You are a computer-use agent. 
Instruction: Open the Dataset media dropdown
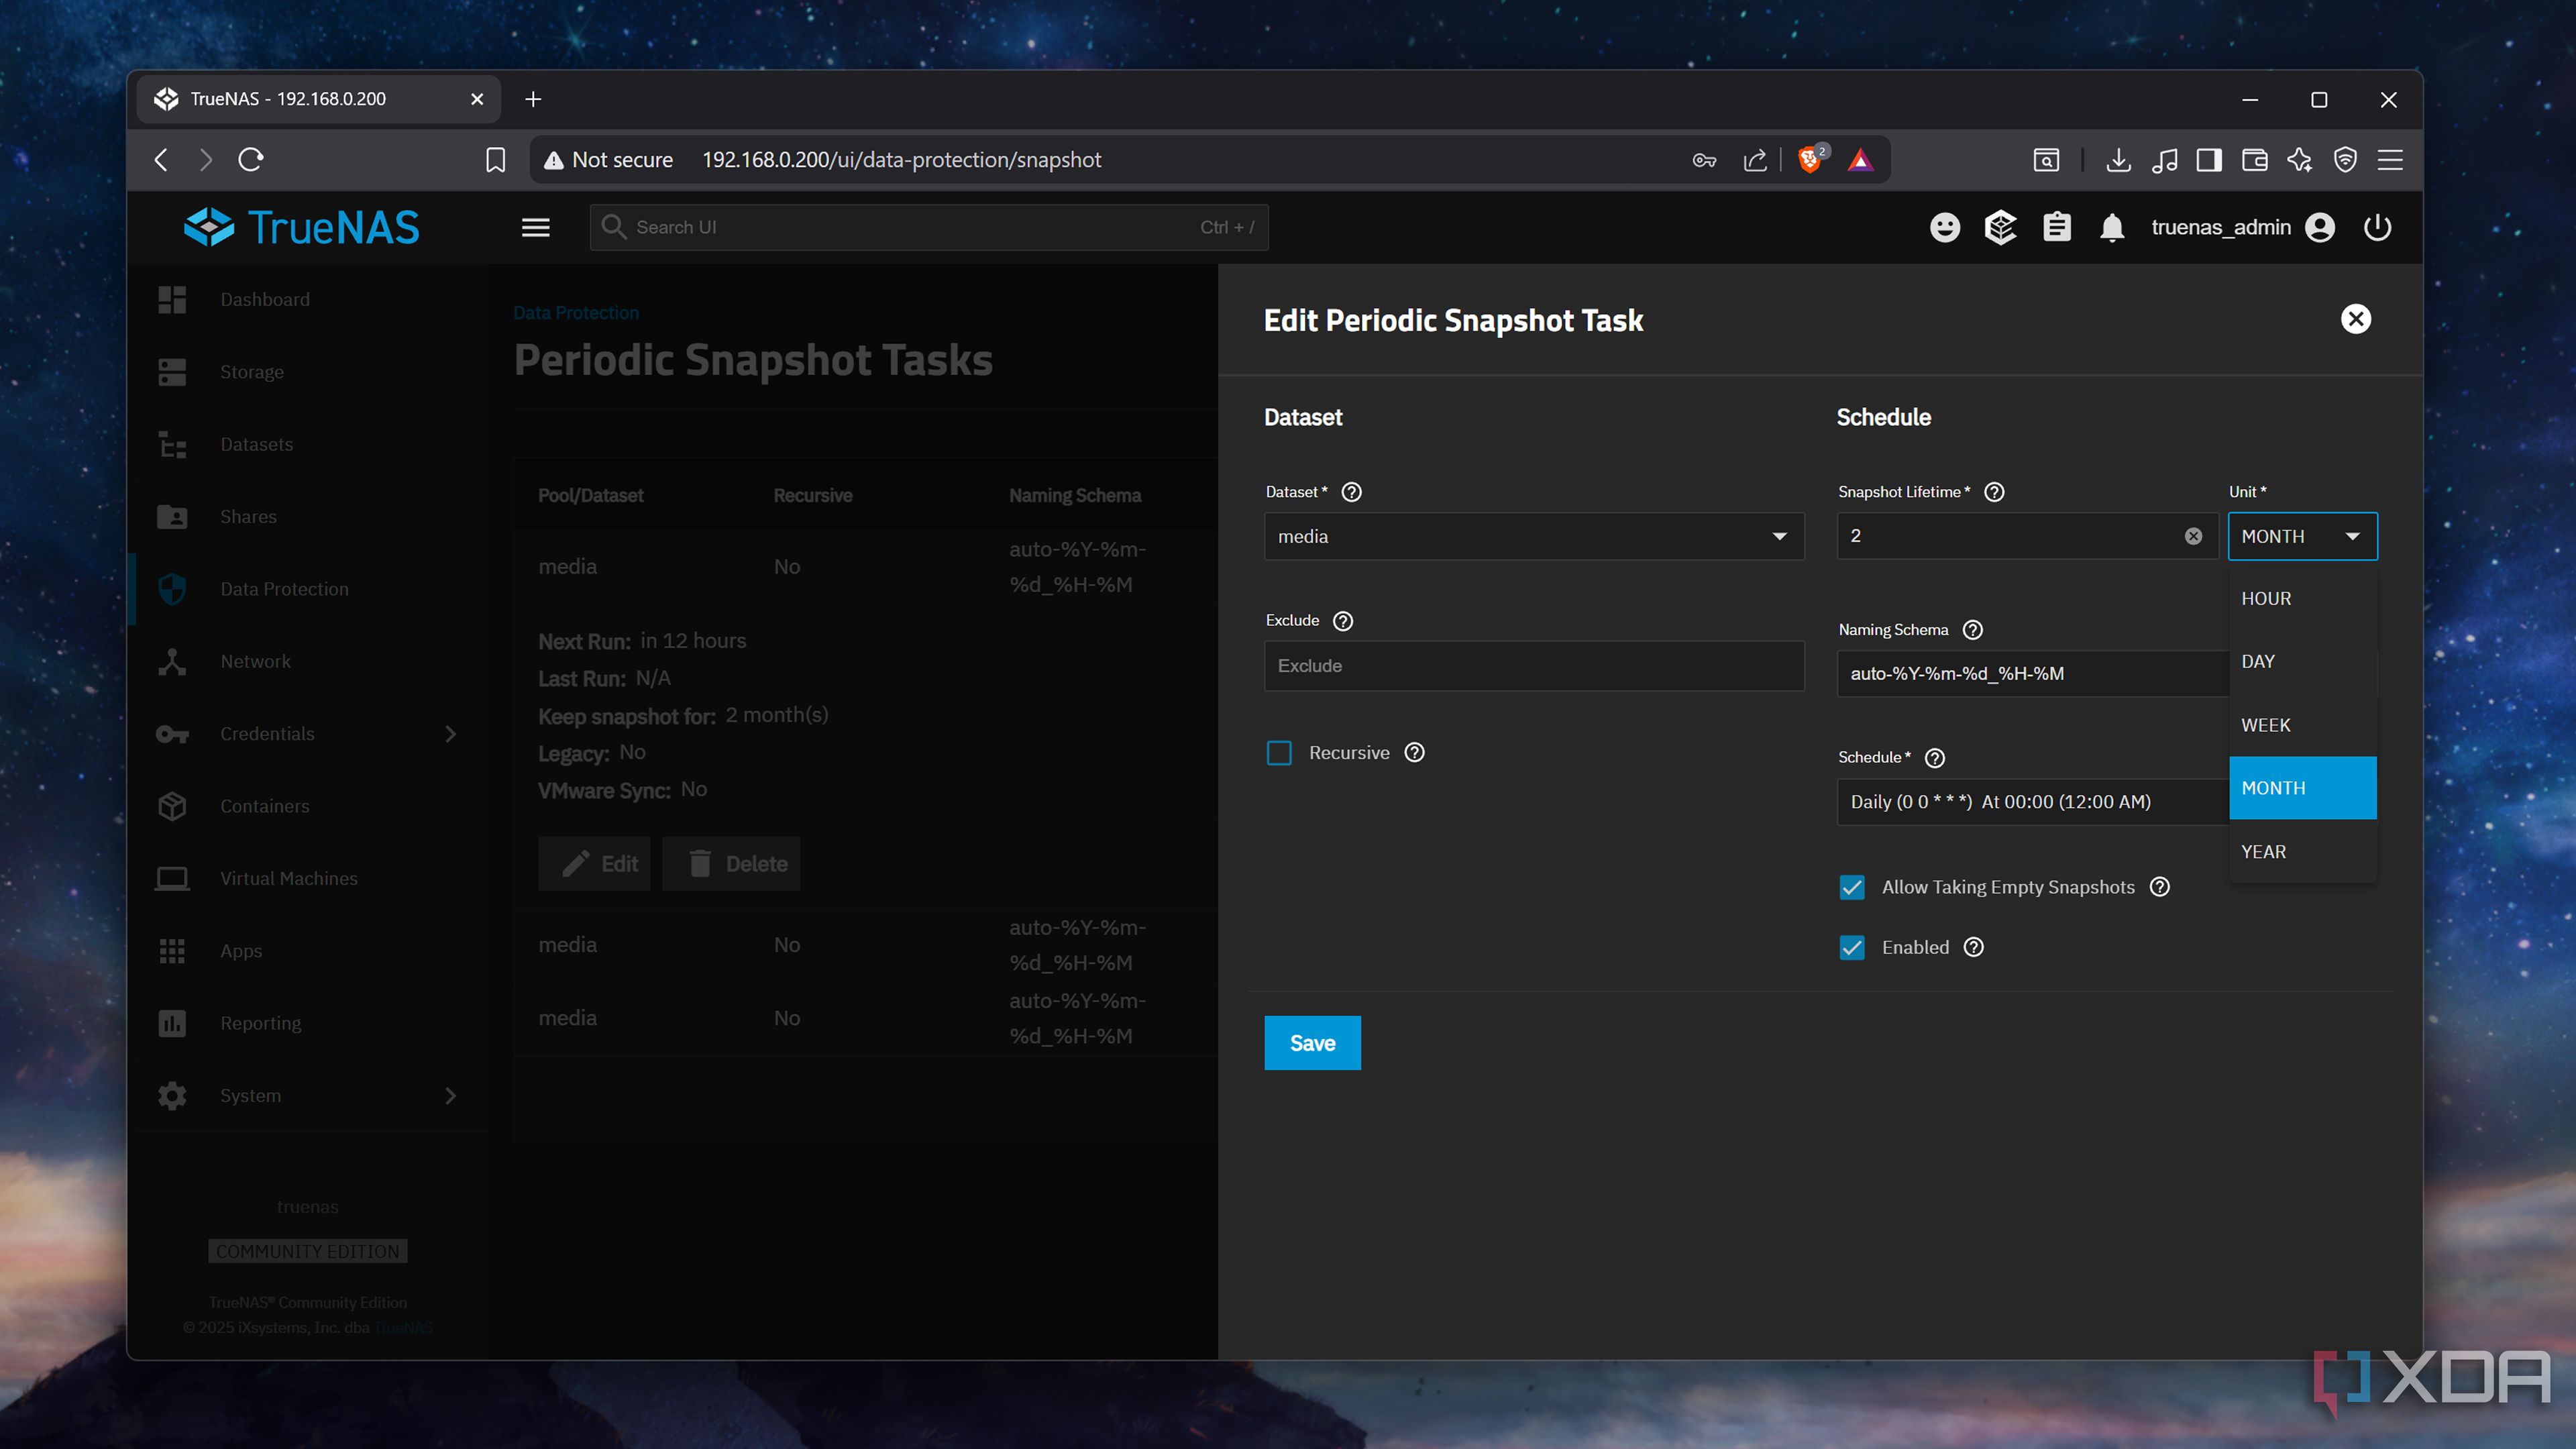[1533, 536]
